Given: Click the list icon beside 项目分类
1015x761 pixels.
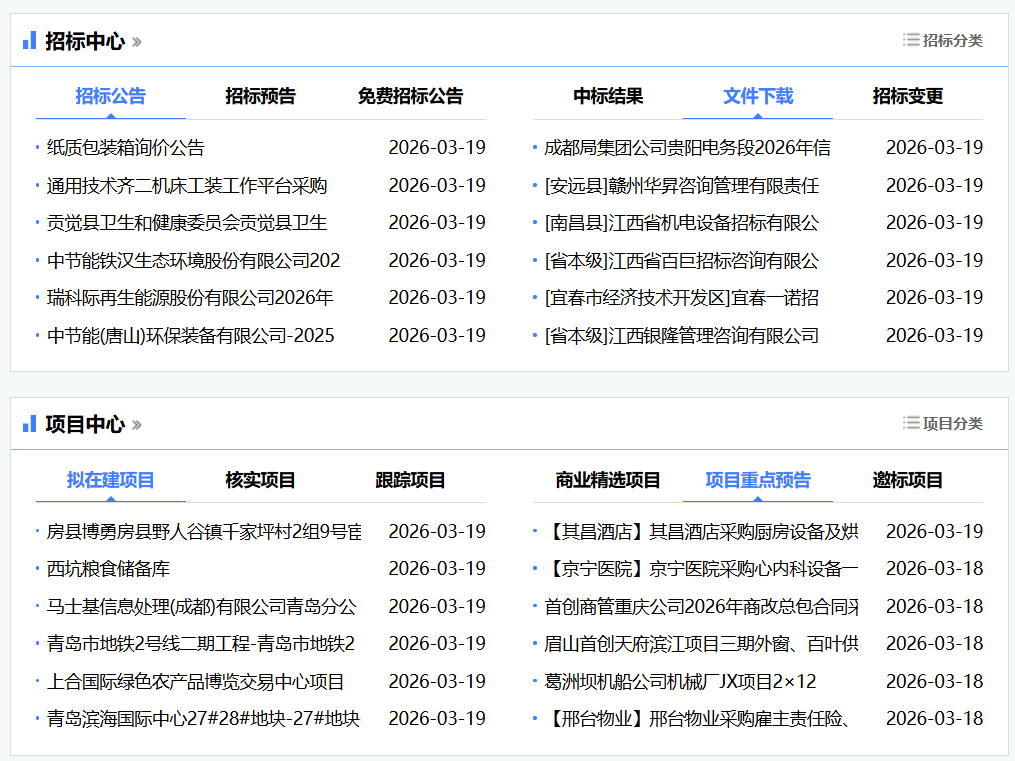Looking at the screenshot, I should pos(911,423).
